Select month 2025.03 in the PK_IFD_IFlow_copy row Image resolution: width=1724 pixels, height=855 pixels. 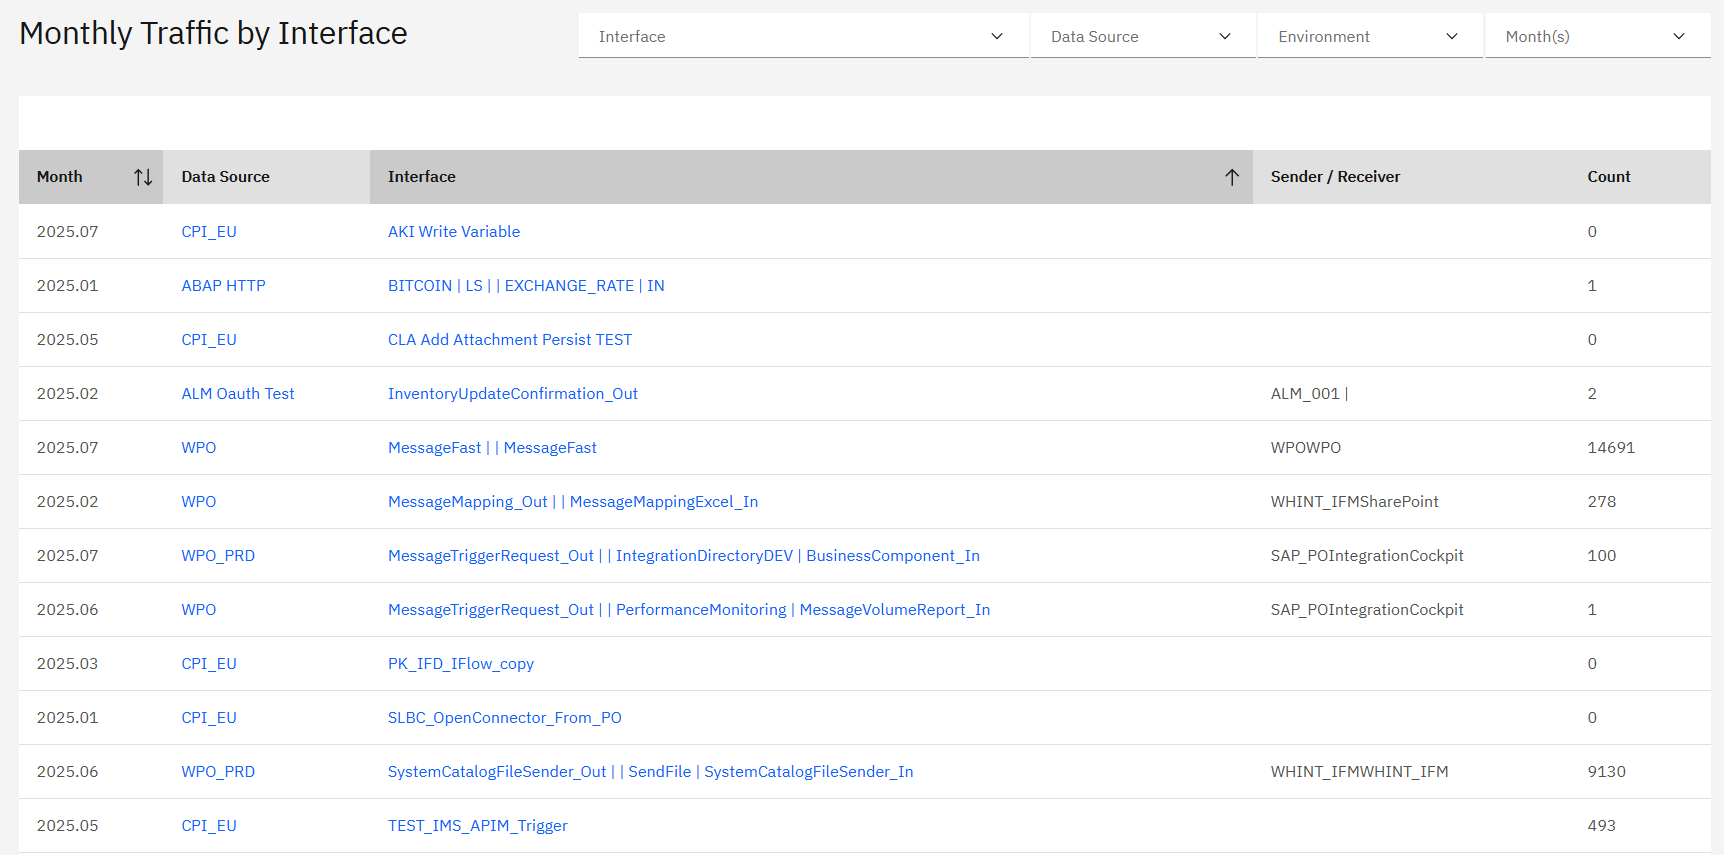pyautogui.click(x=68, y=663)
